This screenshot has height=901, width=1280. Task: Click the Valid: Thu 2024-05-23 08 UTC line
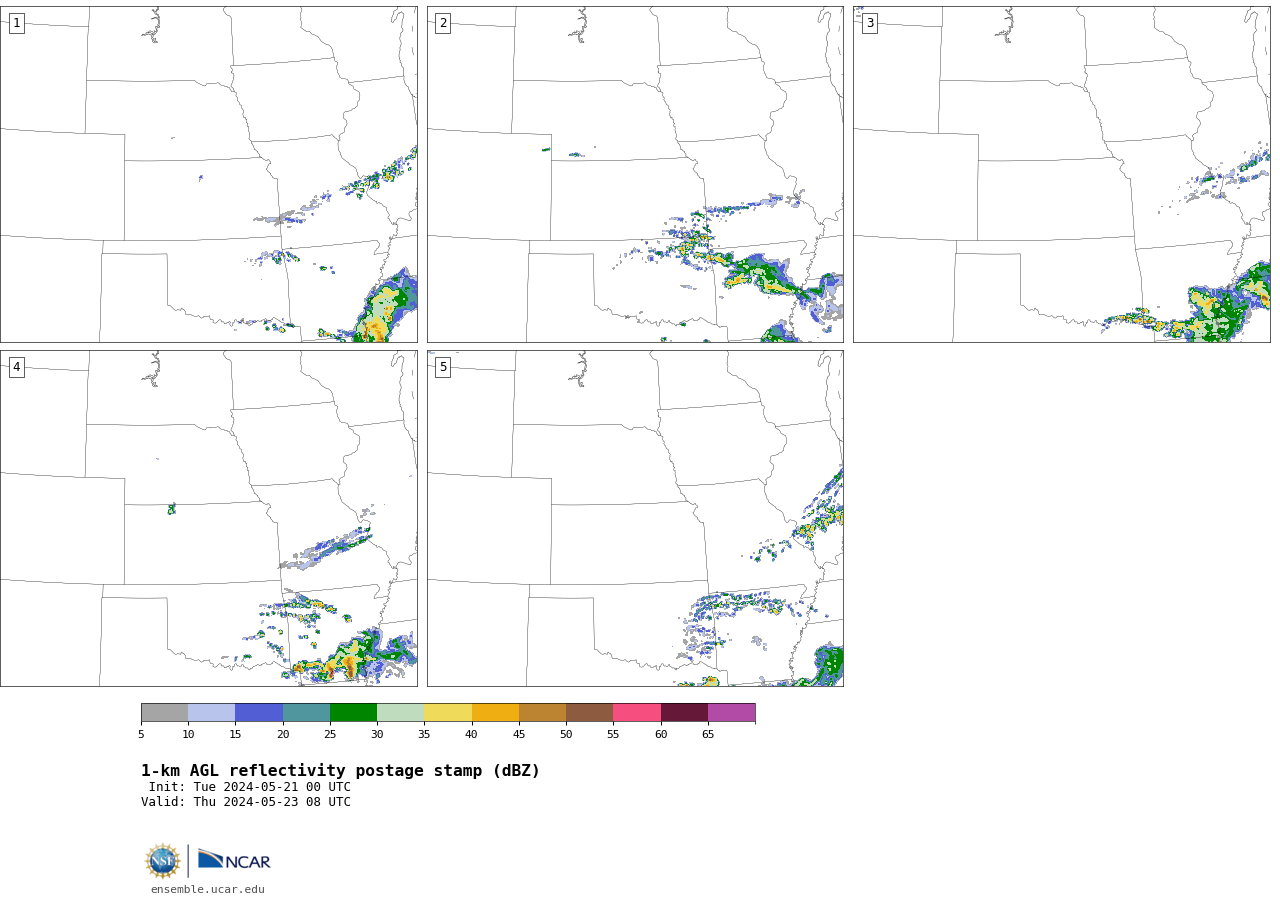tap(246, 802)
